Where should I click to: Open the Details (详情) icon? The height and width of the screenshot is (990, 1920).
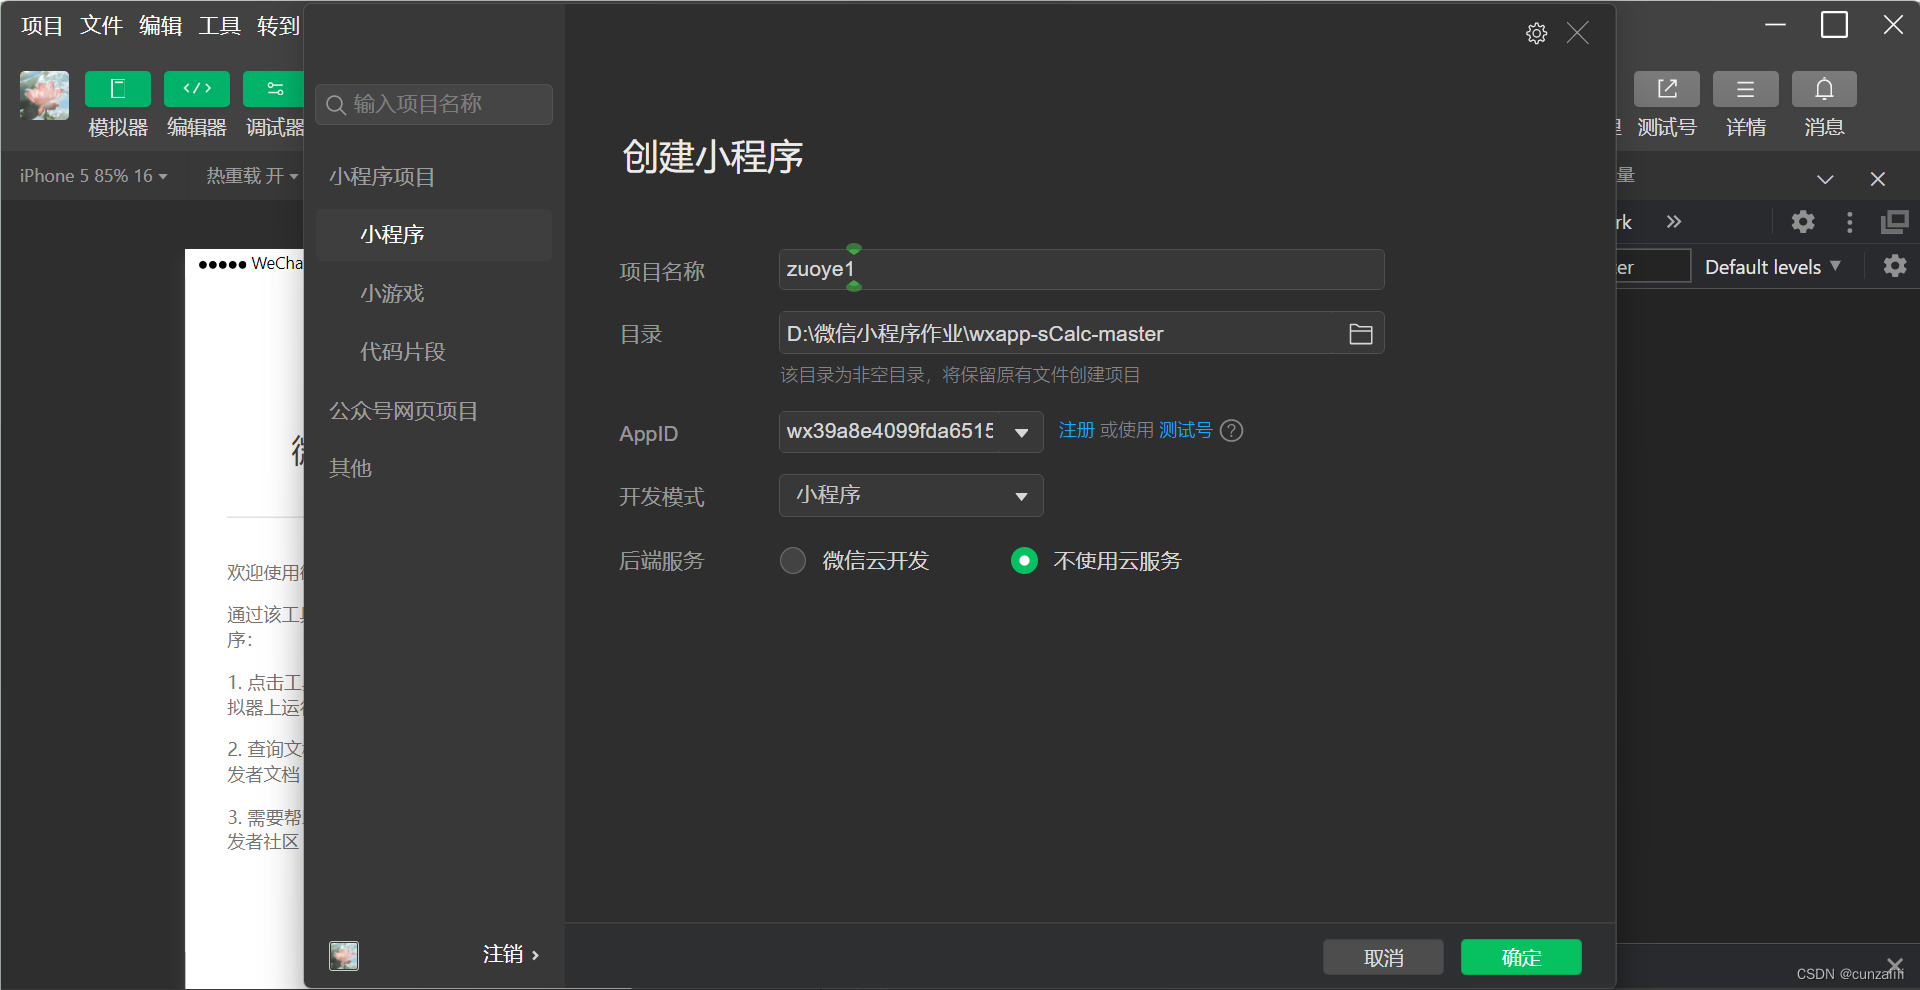tap(1746, 89)
